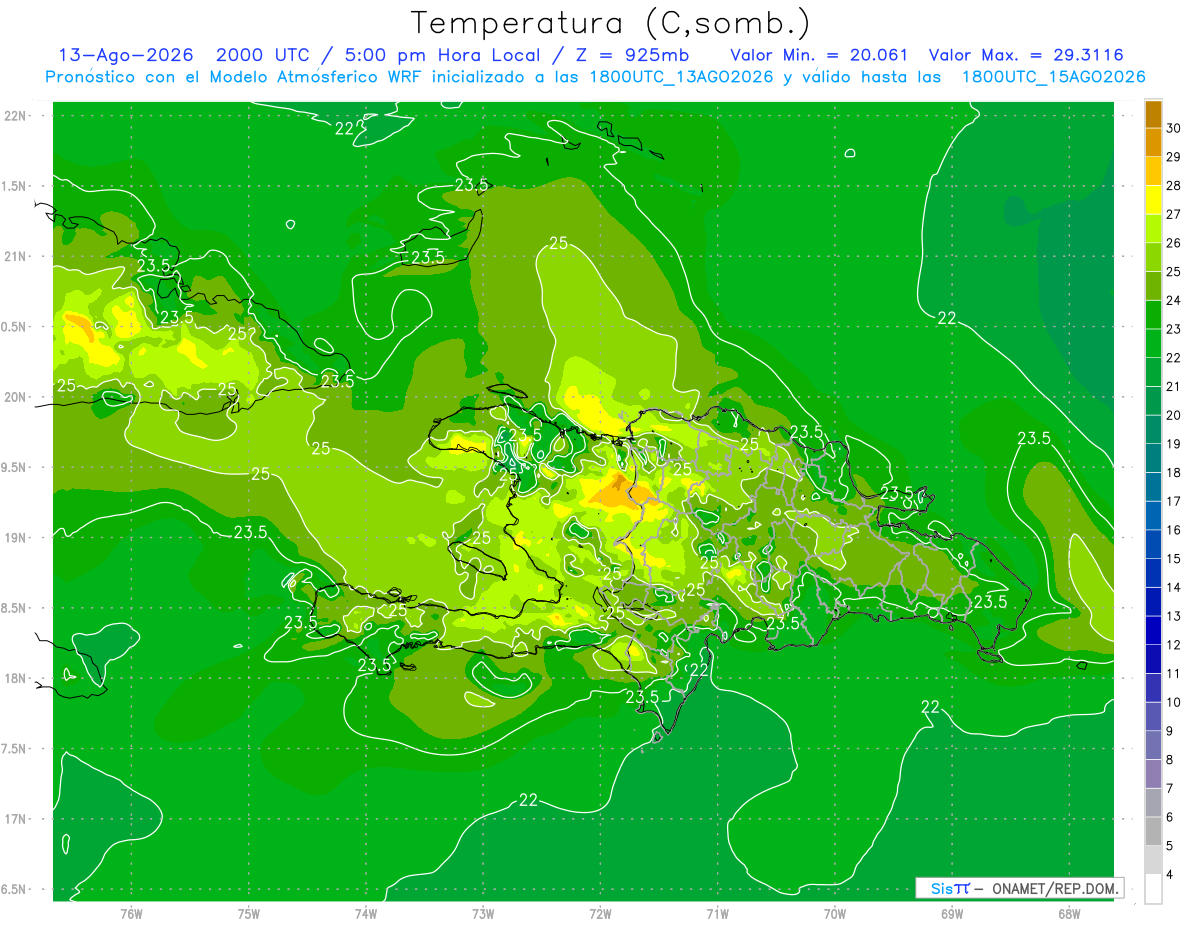1200x927 pixels.
Task: Click the '72W' longitude axis label
Action: click(600, 913)
